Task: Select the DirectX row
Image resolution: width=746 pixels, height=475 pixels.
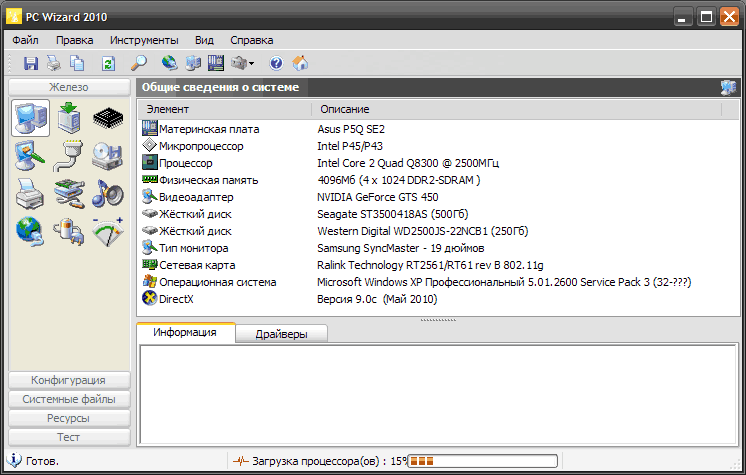Action: click(x=438, y=299)
